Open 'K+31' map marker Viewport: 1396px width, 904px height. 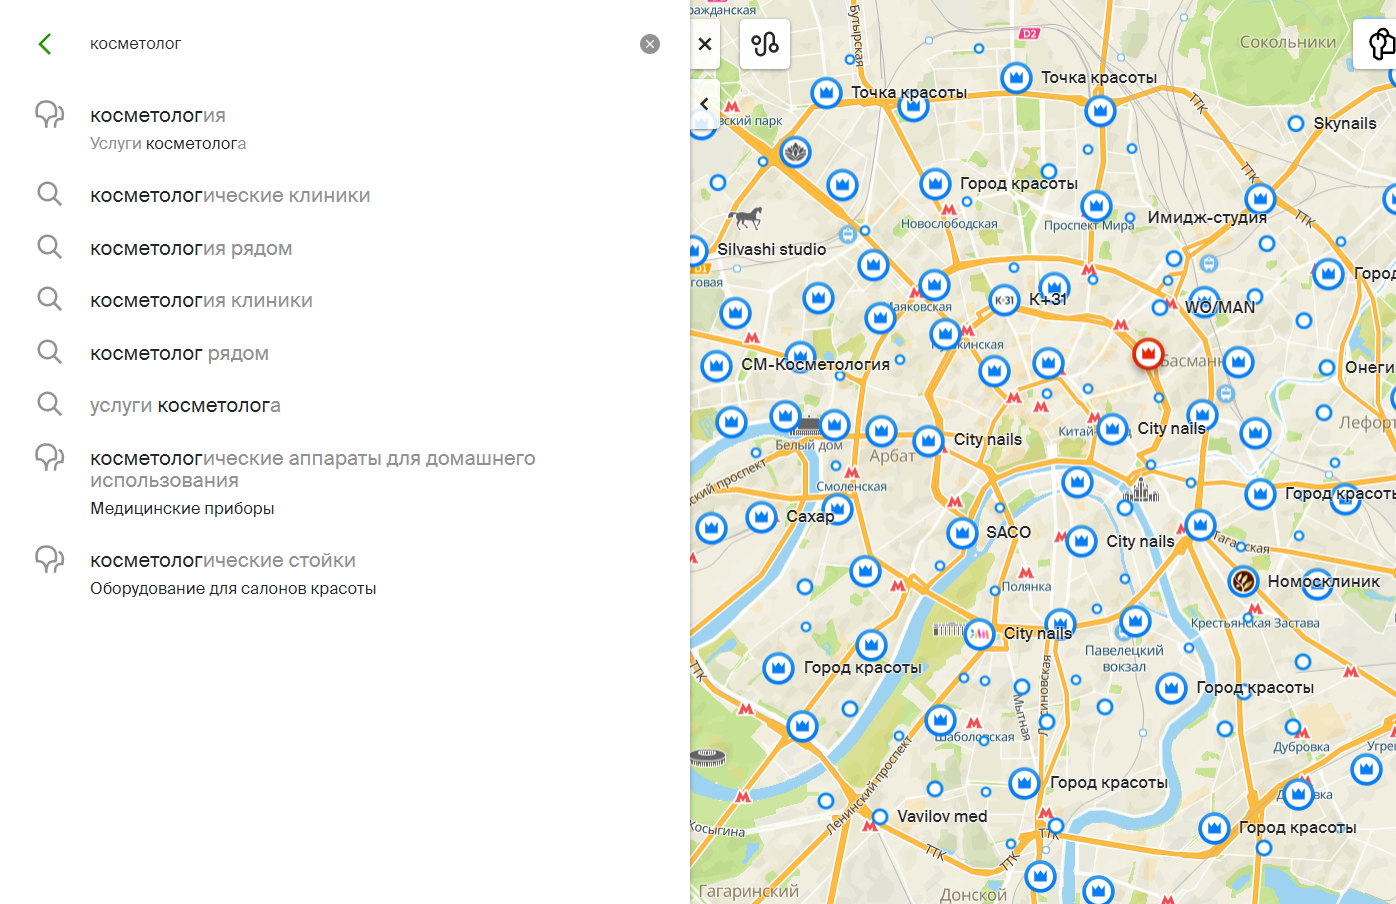tap(1004, 300)
